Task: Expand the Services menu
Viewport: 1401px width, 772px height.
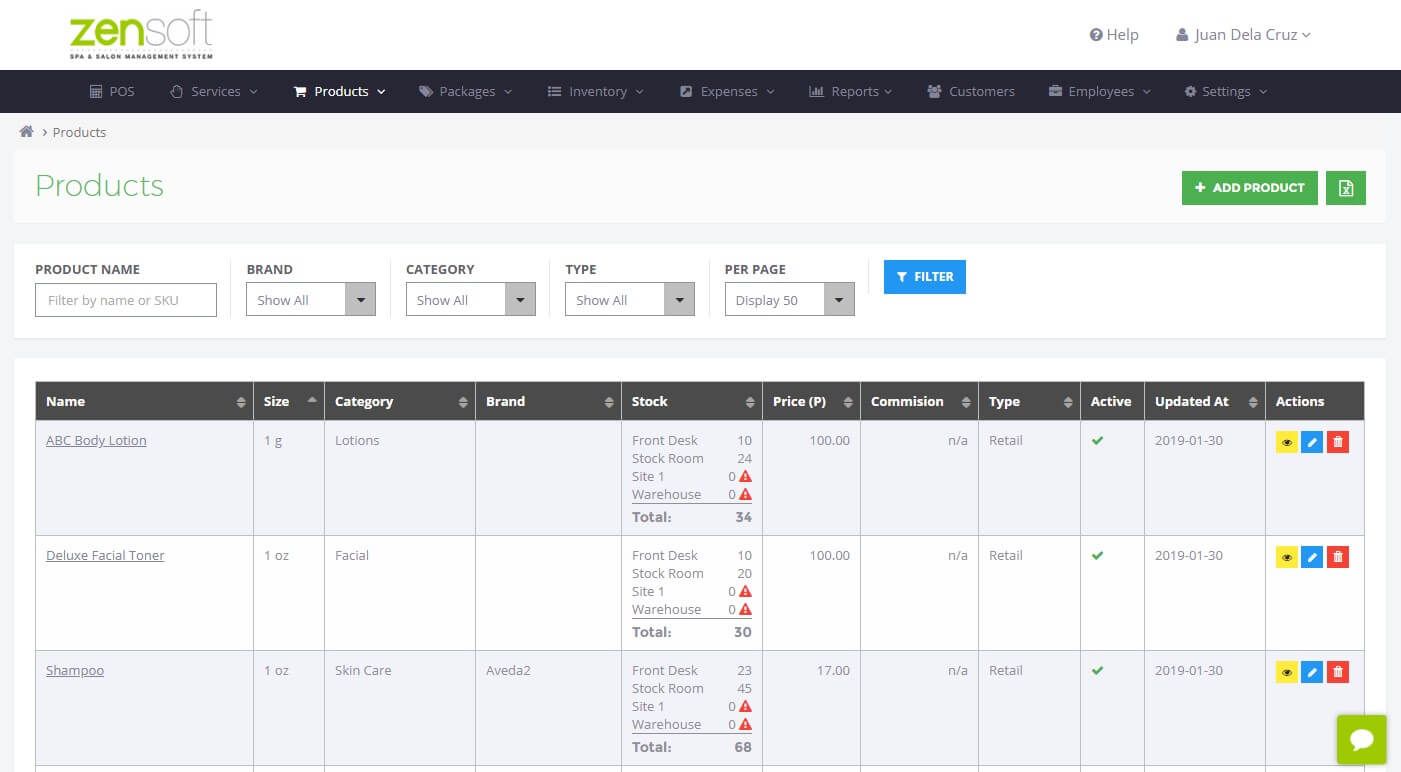Action: [214, 91]
